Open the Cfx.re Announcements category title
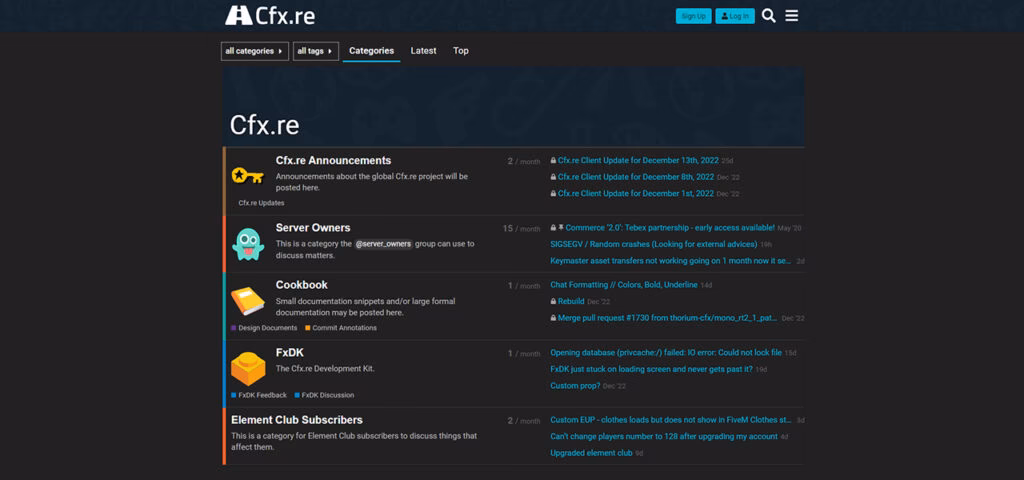 click(x=333, y=161)
